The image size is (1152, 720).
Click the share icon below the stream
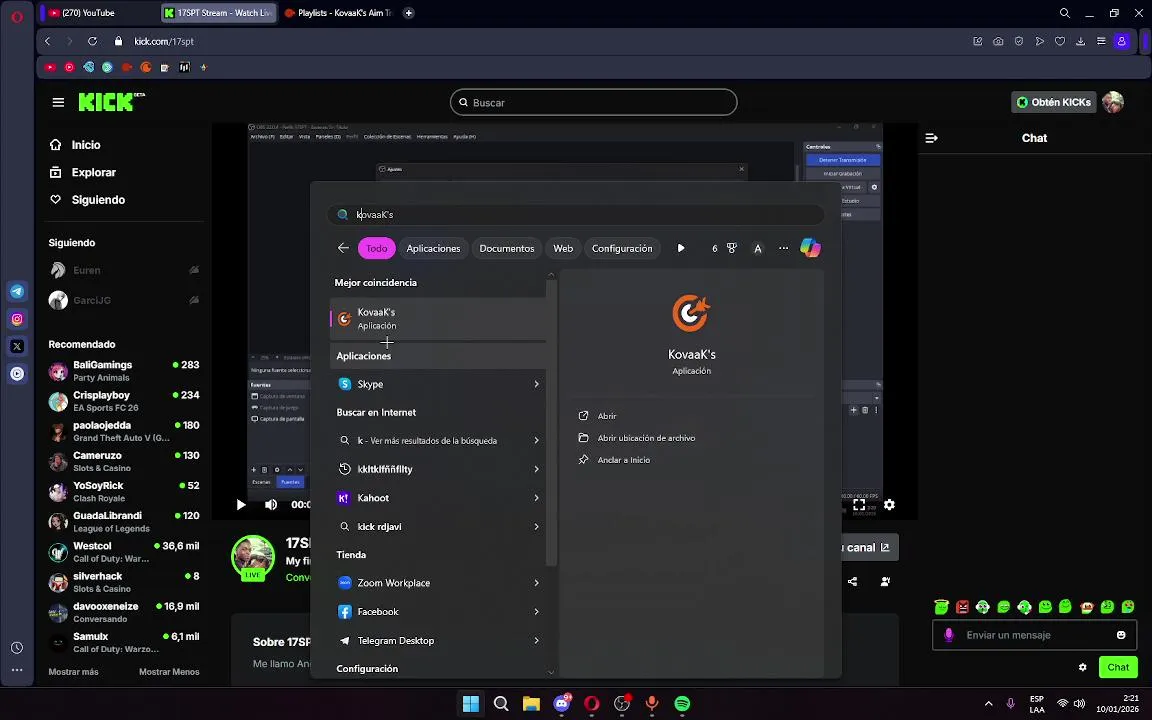[x=852, y=582]
